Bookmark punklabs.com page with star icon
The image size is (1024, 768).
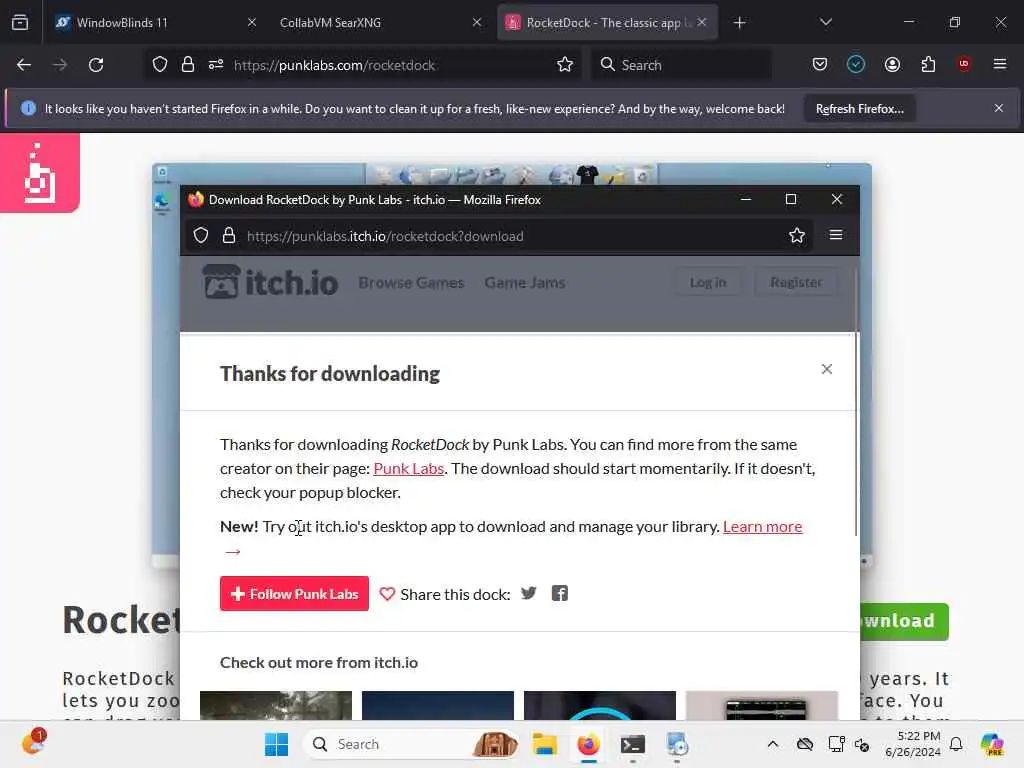tap(565, 65)
